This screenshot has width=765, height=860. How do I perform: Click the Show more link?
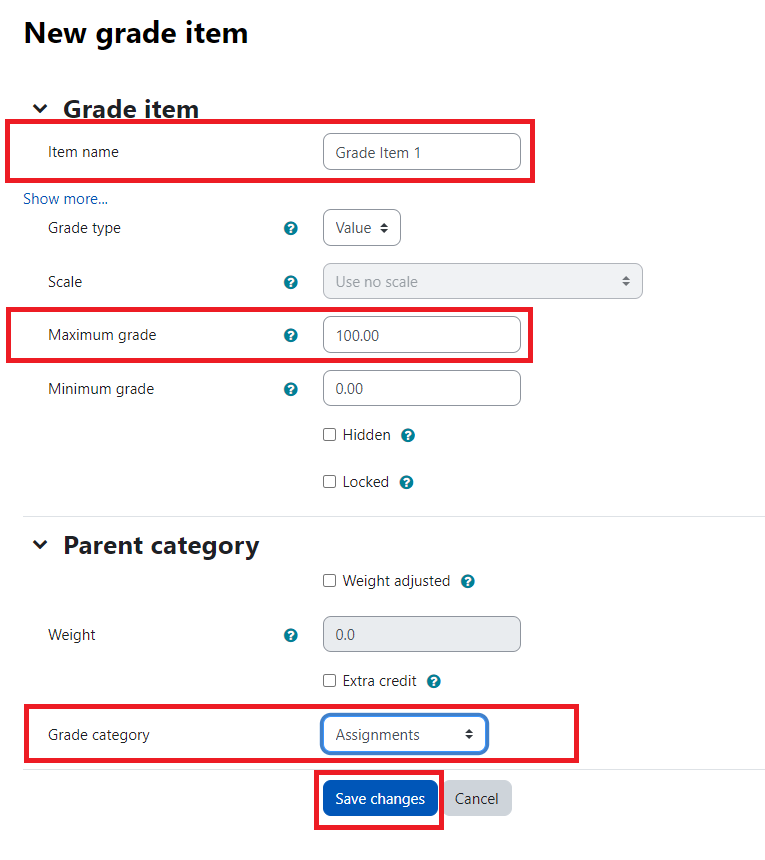coord(65,198)
